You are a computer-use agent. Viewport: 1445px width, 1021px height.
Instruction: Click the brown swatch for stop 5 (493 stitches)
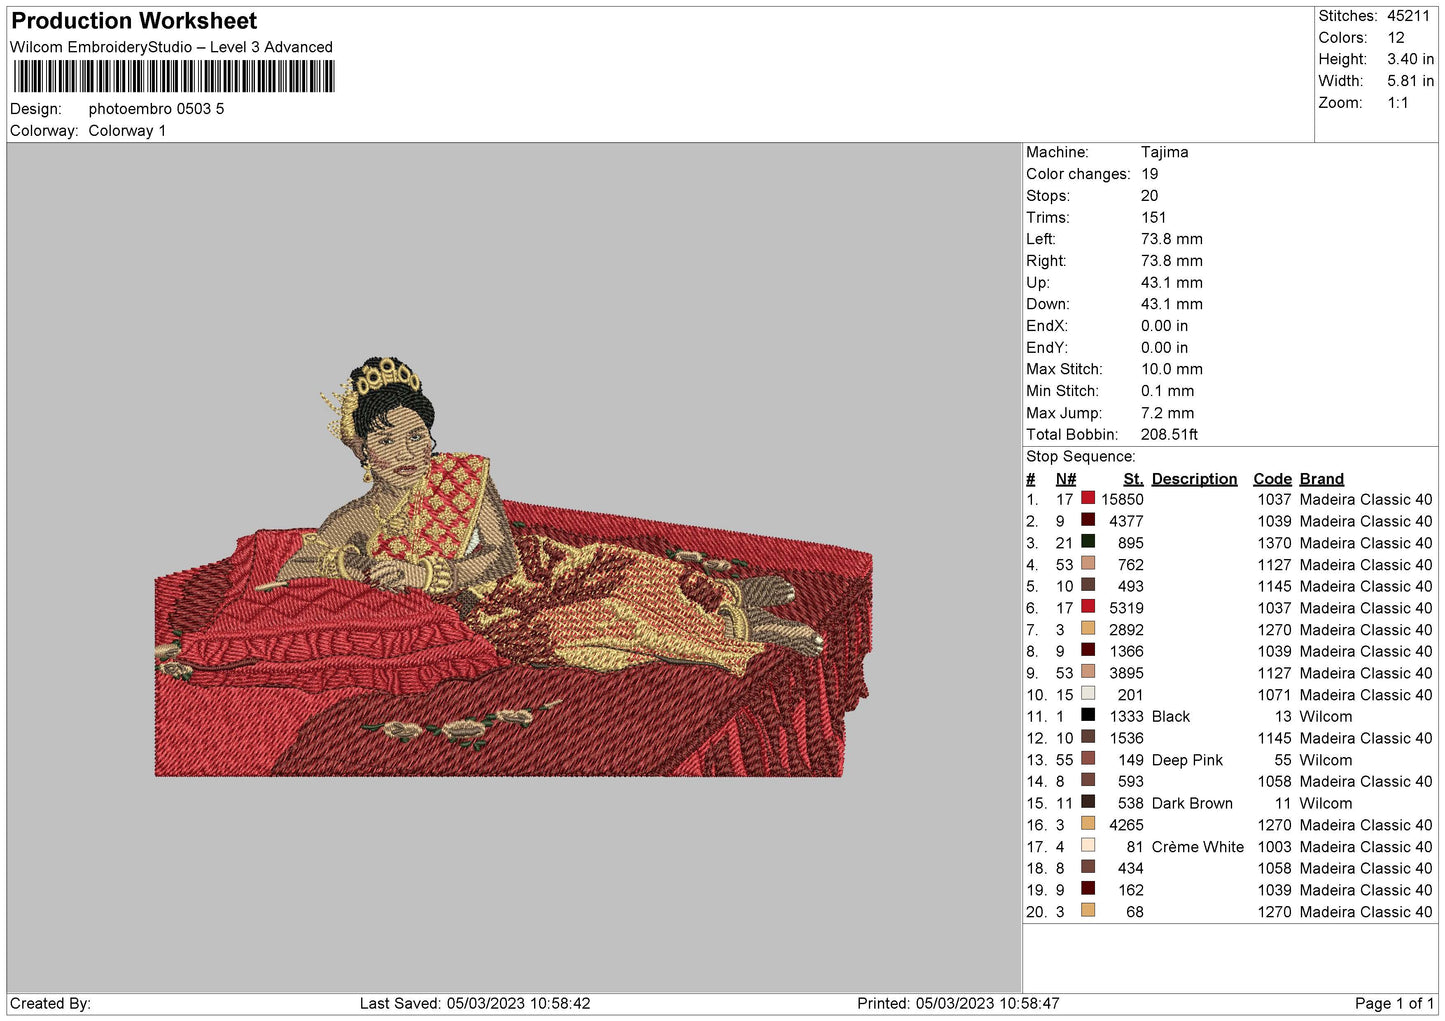1088,585
